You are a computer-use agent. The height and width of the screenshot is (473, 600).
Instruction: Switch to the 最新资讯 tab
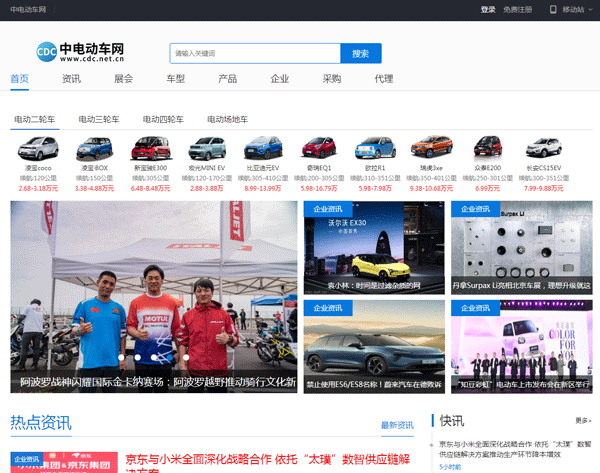(397, 425)
